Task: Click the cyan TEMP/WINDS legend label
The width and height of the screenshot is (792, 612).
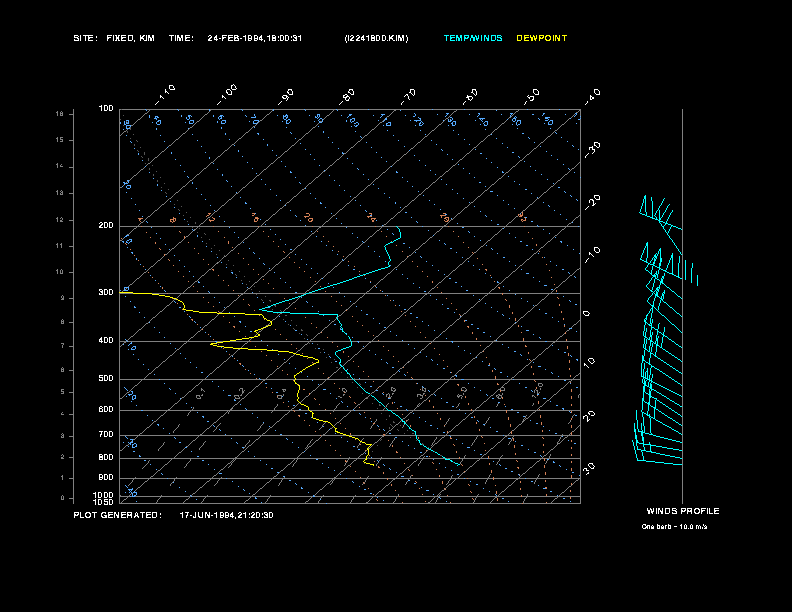Action: coord(473,38)
